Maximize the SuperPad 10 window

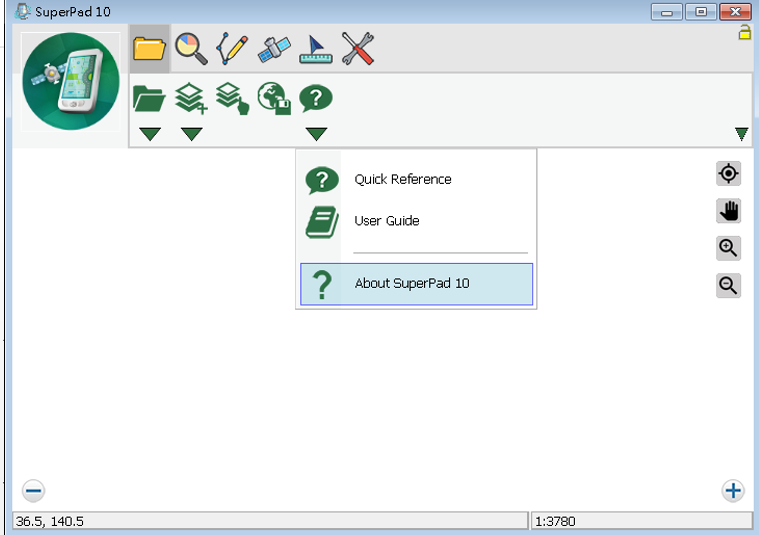pyautogui.click(x=701, y=12)
